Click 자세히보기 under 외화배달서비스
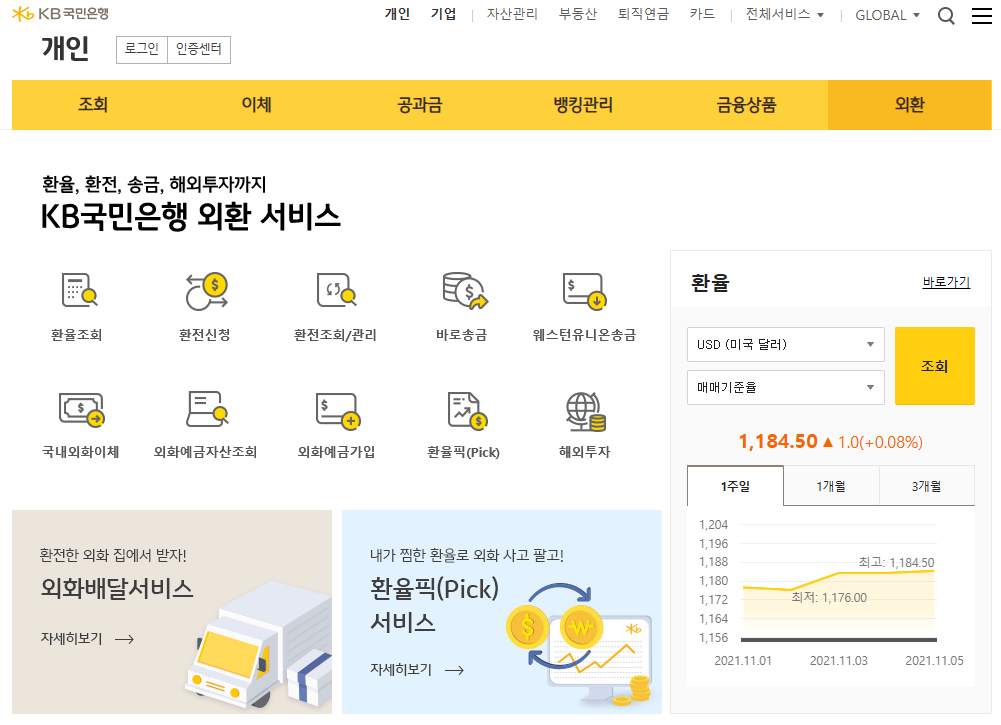The width and height of the screenshot is (1001, 725). click(x=72, y=638)
